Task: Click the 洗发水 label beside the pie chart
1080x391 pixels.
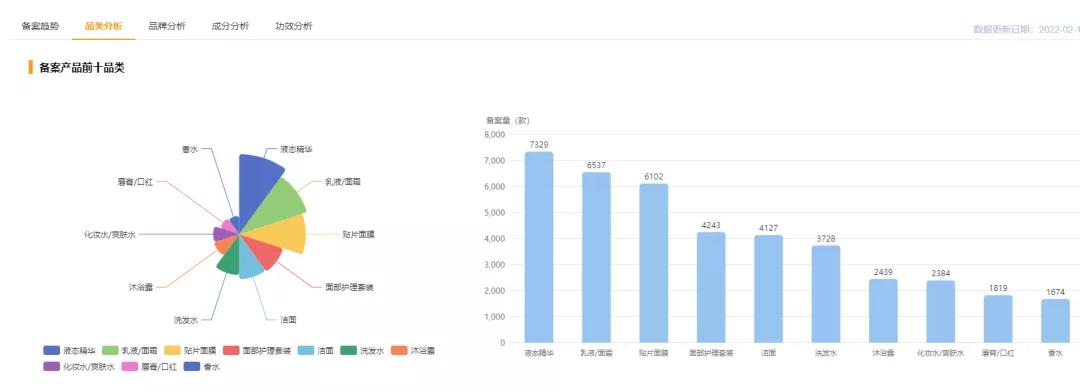Action: click(186, 320)
